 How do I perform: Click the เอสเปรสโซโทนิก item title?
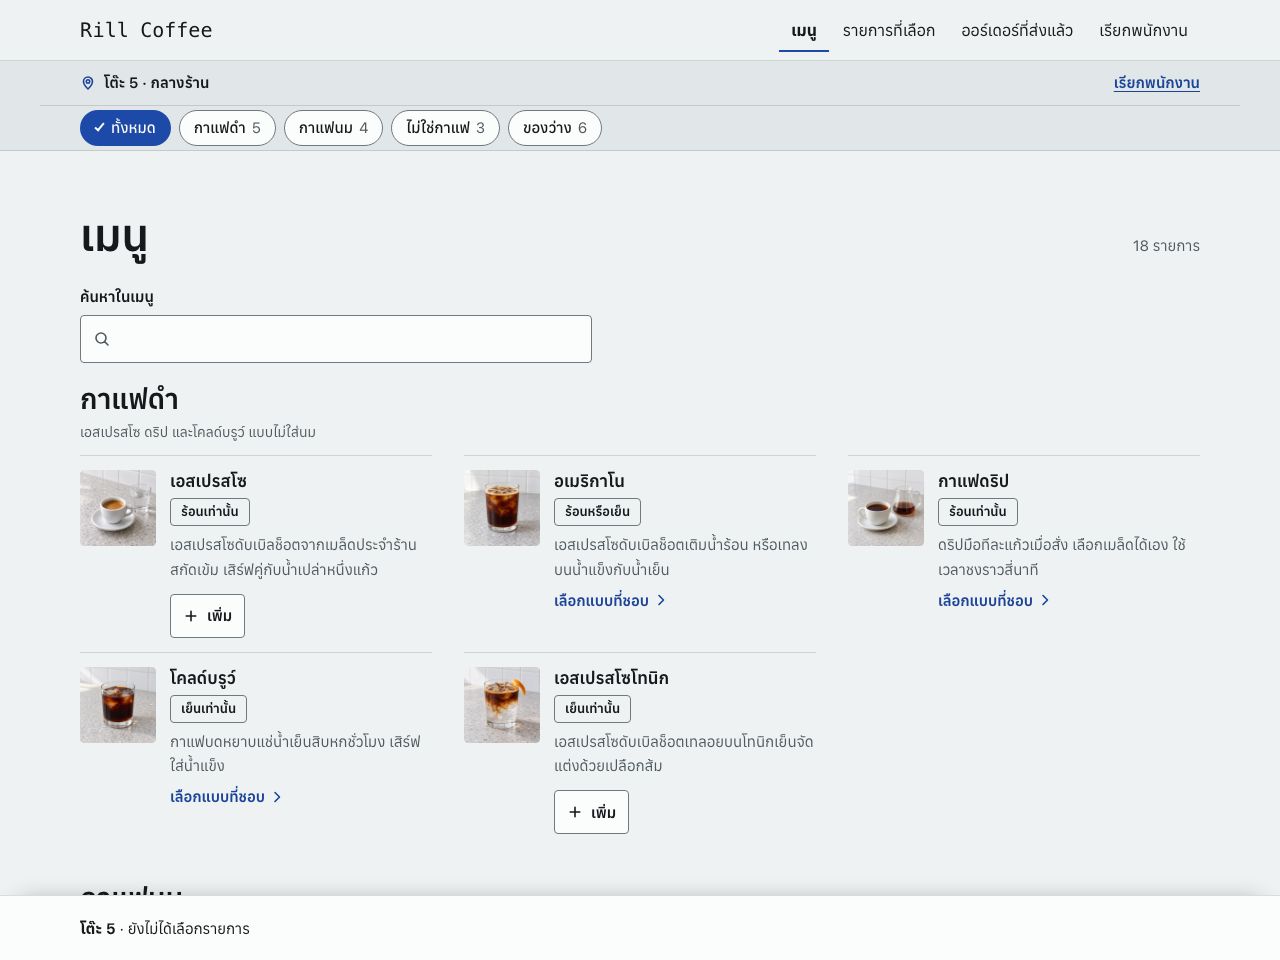pyautogui.click(x=611, y=678)
